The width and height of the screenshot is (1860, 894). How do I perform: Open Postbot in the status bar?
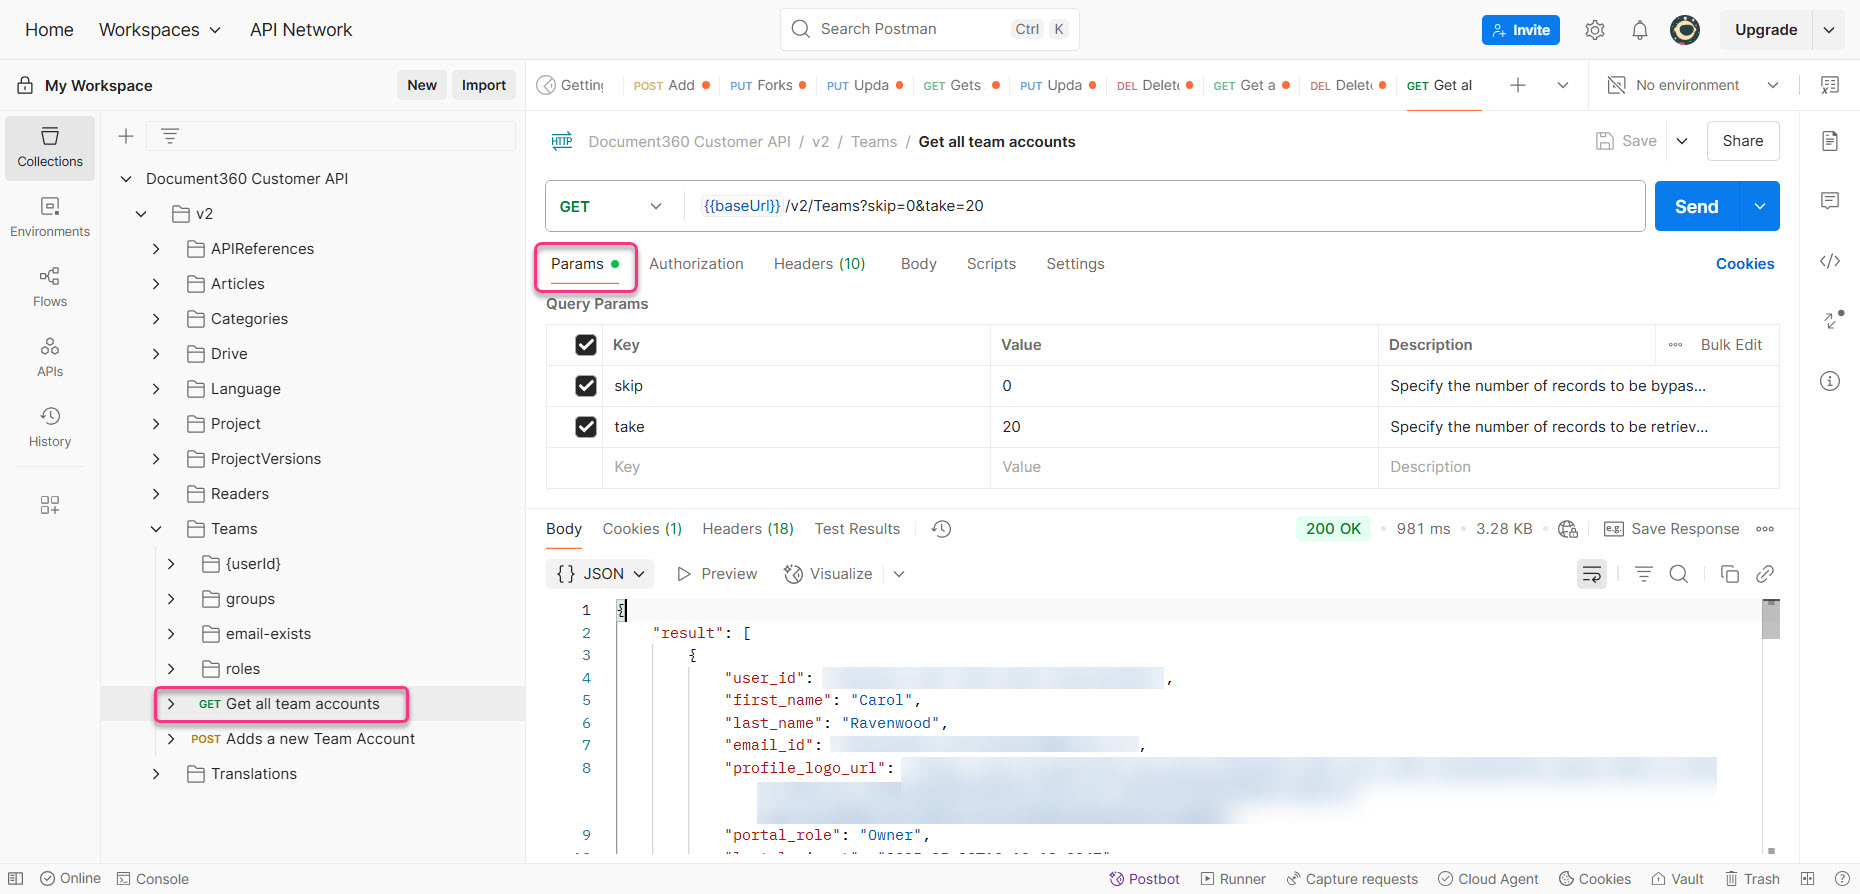click(1144, 879)
